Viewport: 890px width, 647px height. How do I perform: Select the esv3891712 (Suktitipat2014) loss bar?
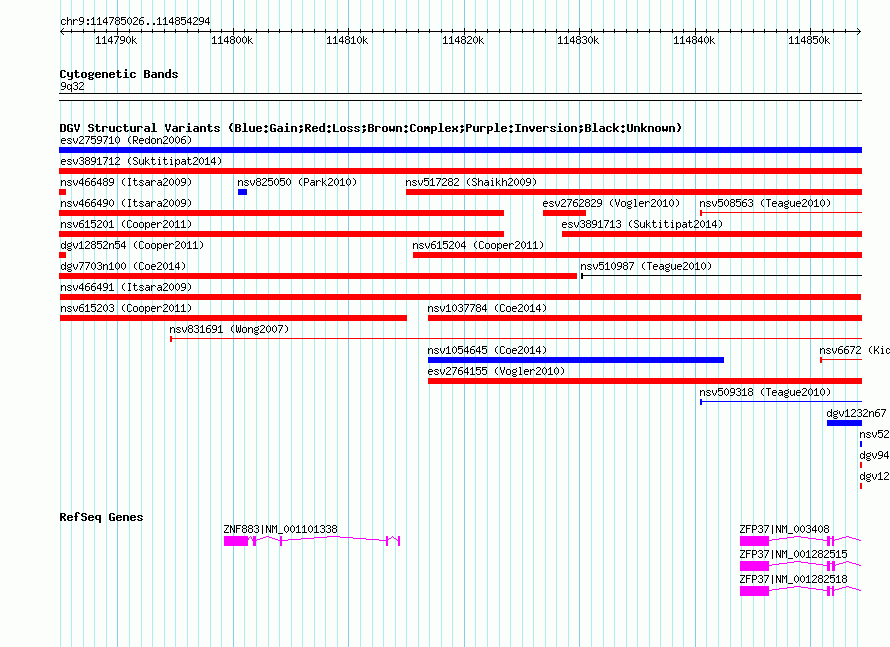coord(460,171)
